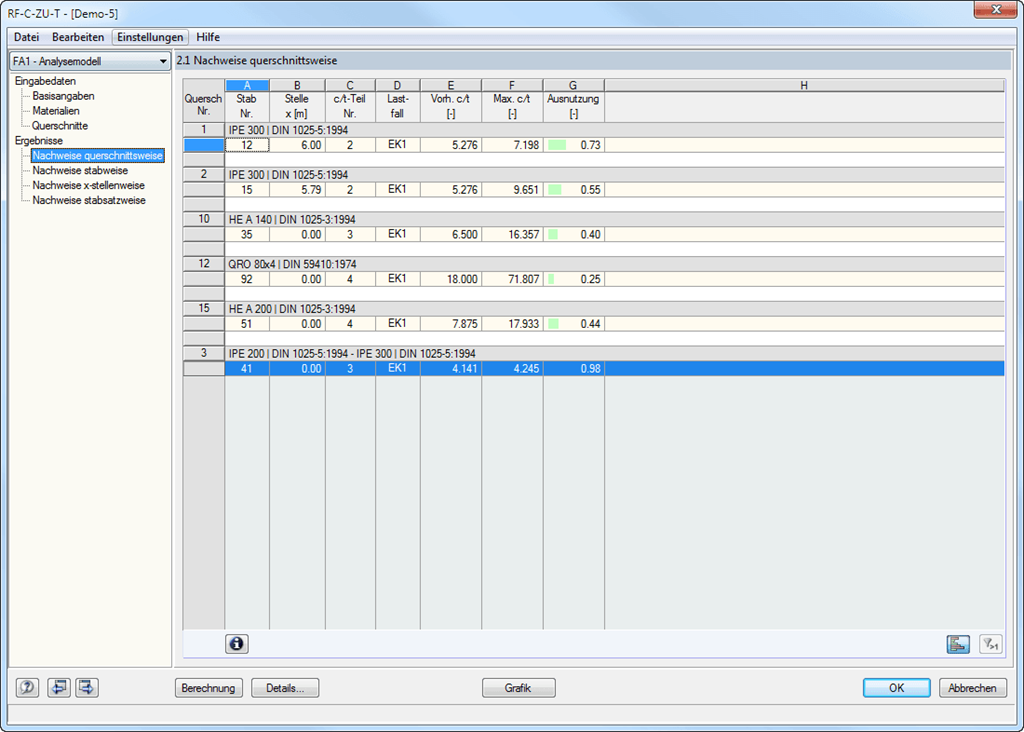This screenshot has height=732, width=1024.
Task: Close the RF-C-ZU-T window
Action: coord(995,9)
